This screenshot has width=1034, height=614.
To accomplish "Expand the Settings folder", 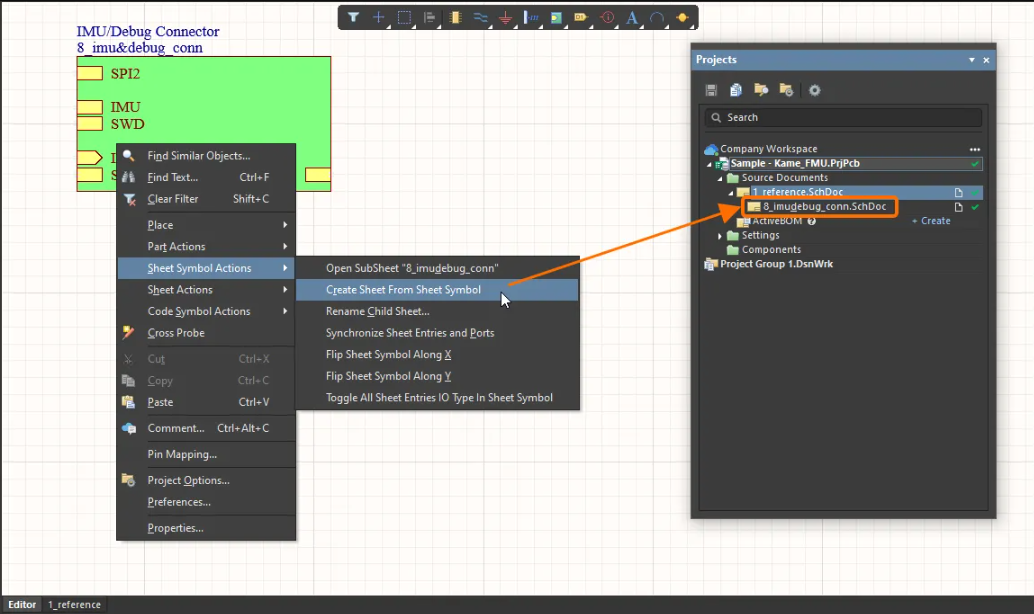I will point(720,235).
